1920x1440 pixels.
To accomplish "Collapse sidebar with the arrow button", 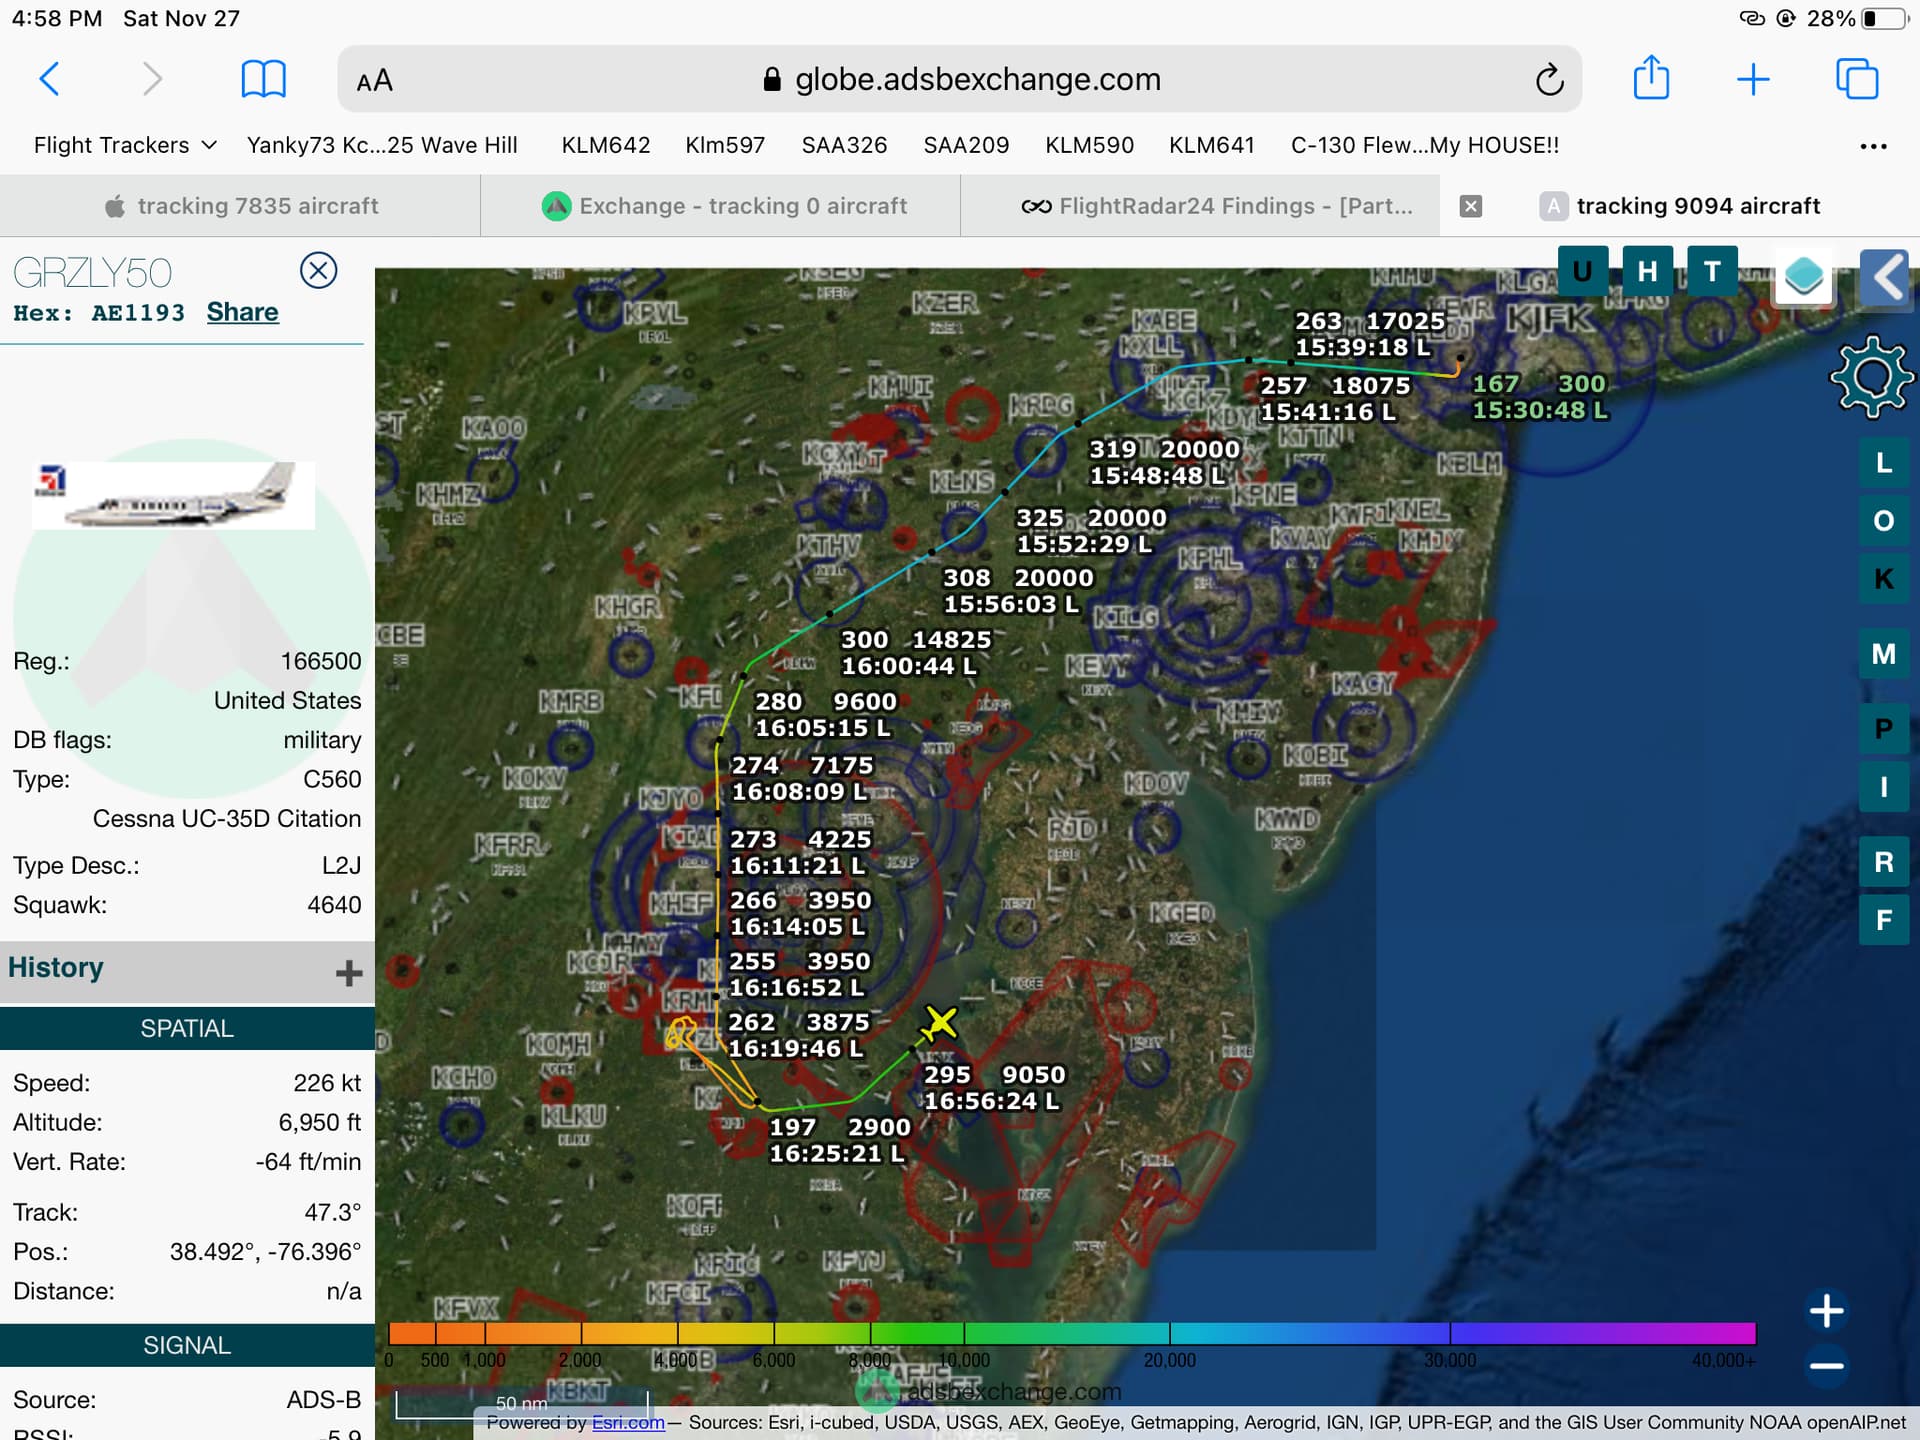I will point(1886,277).
